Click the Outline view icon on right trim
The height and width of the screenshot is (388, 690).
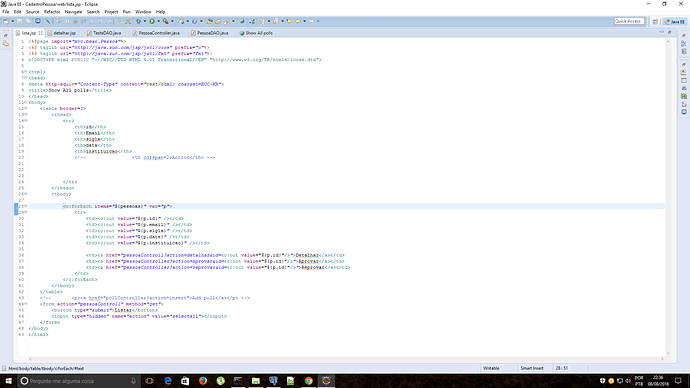[683, 44]
